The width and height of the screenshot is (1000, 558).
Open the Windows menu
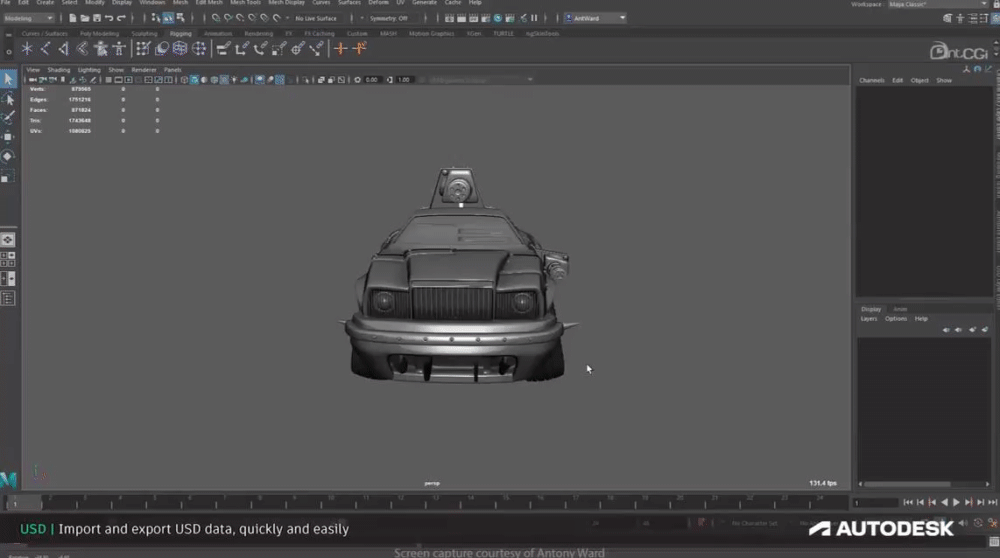152,3
